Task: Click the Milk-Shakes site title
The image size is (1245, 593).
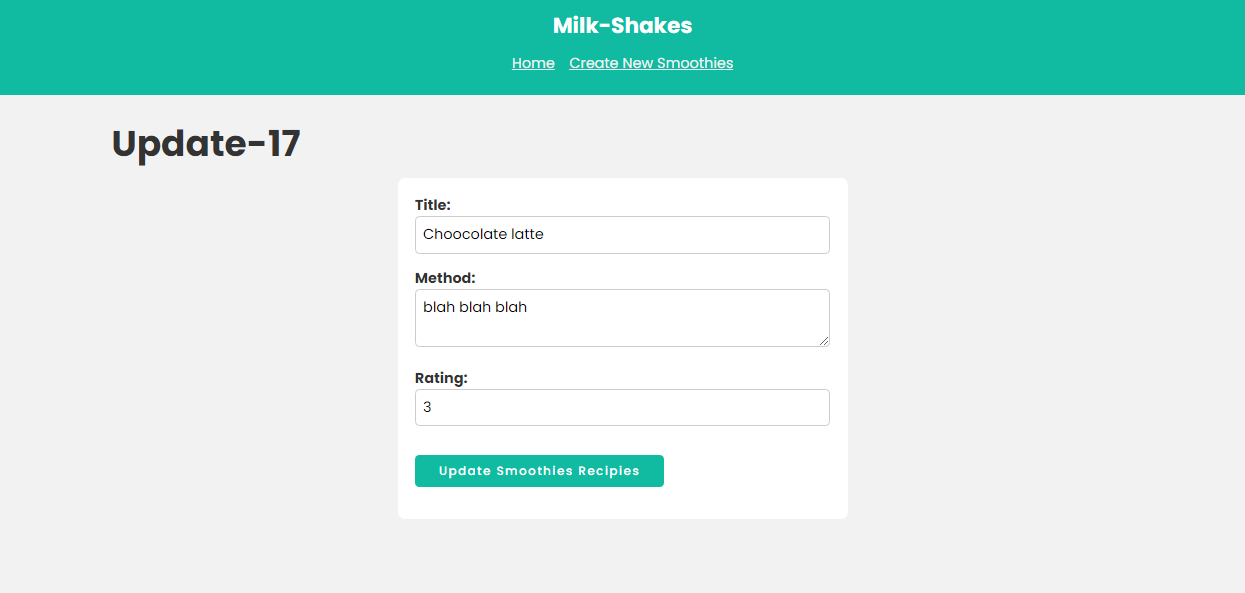Action: pos(622,25)
